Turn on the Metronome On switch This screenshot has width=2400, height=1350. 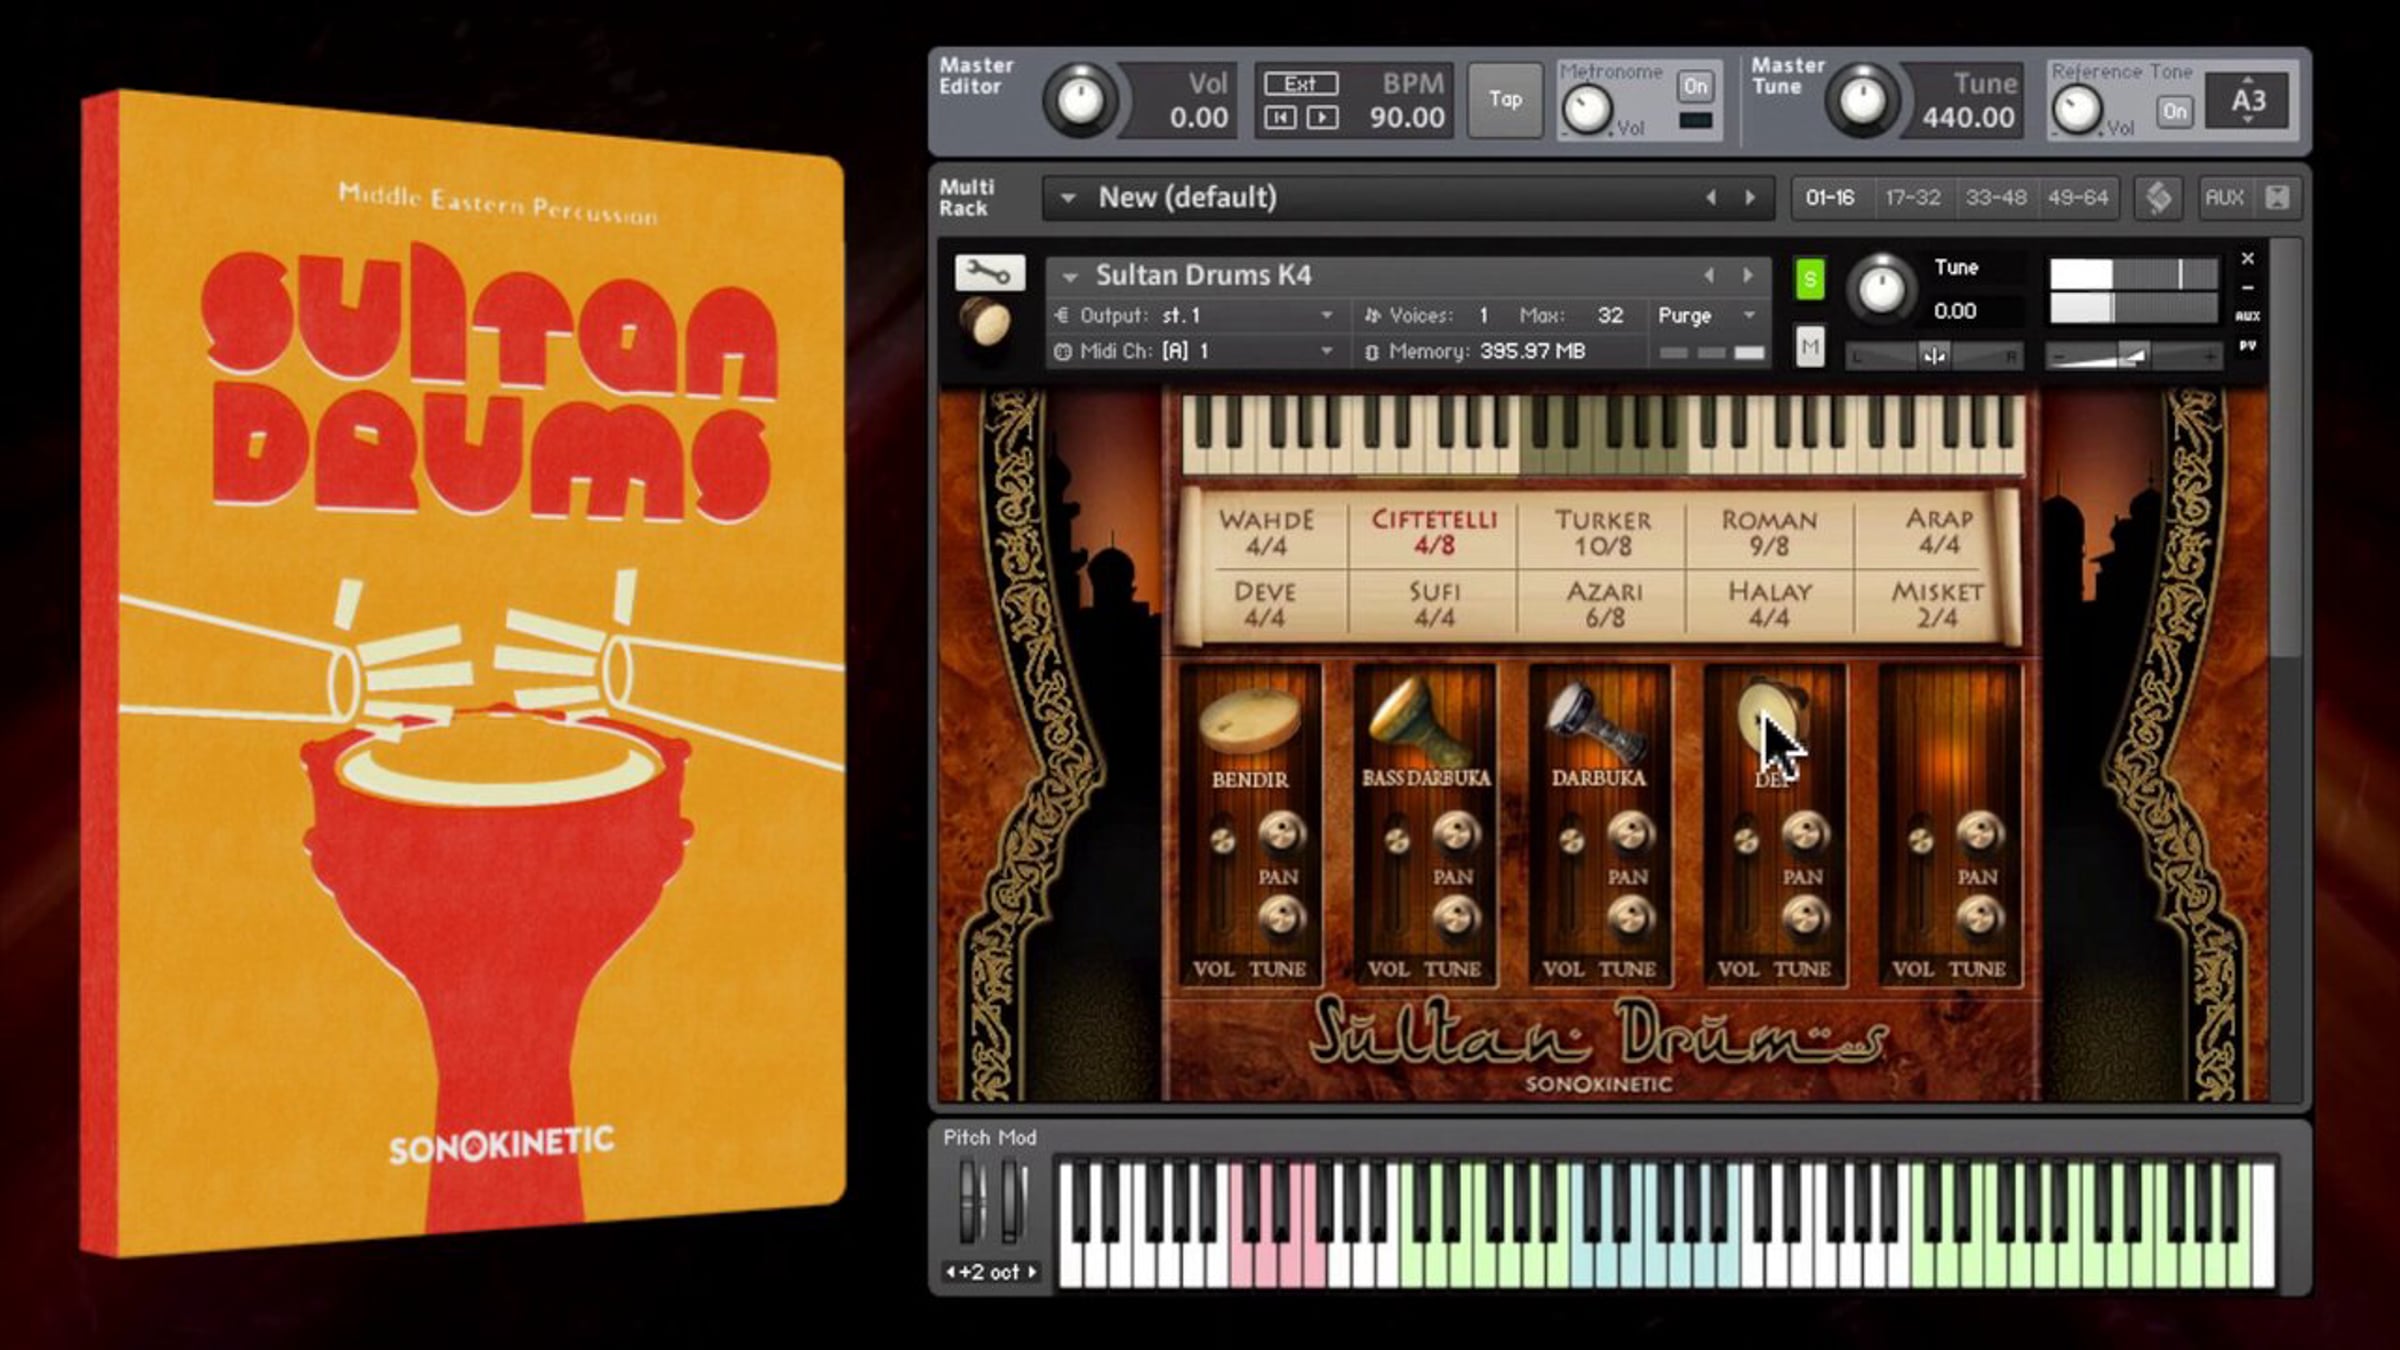point(1695,86)
